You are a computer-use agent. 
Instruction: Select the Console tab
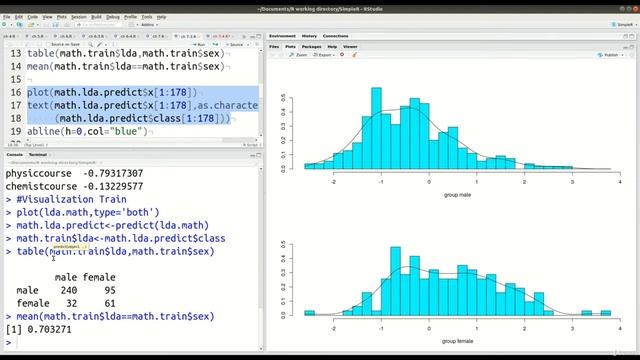(x=14, y=155)
